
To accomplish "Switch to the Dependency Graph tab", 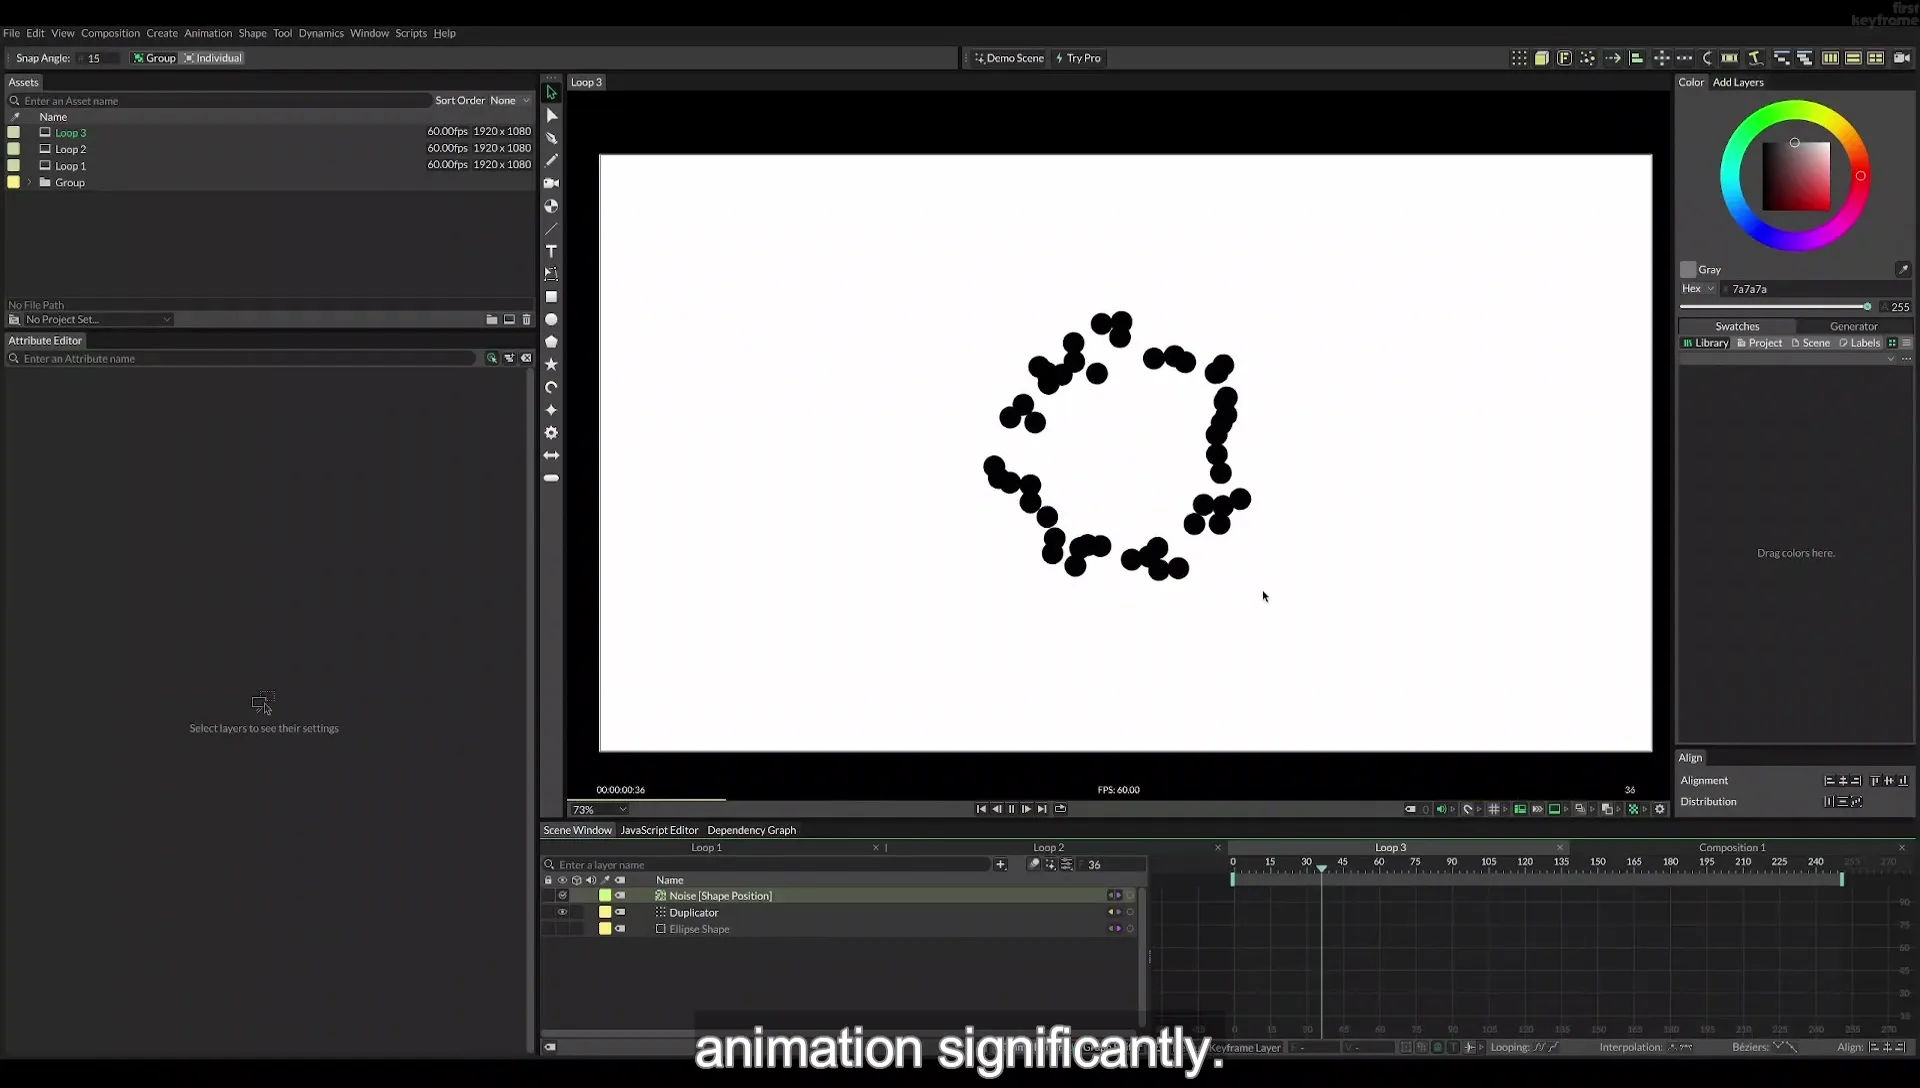I will pyautogui.click(x=751, y=830).
